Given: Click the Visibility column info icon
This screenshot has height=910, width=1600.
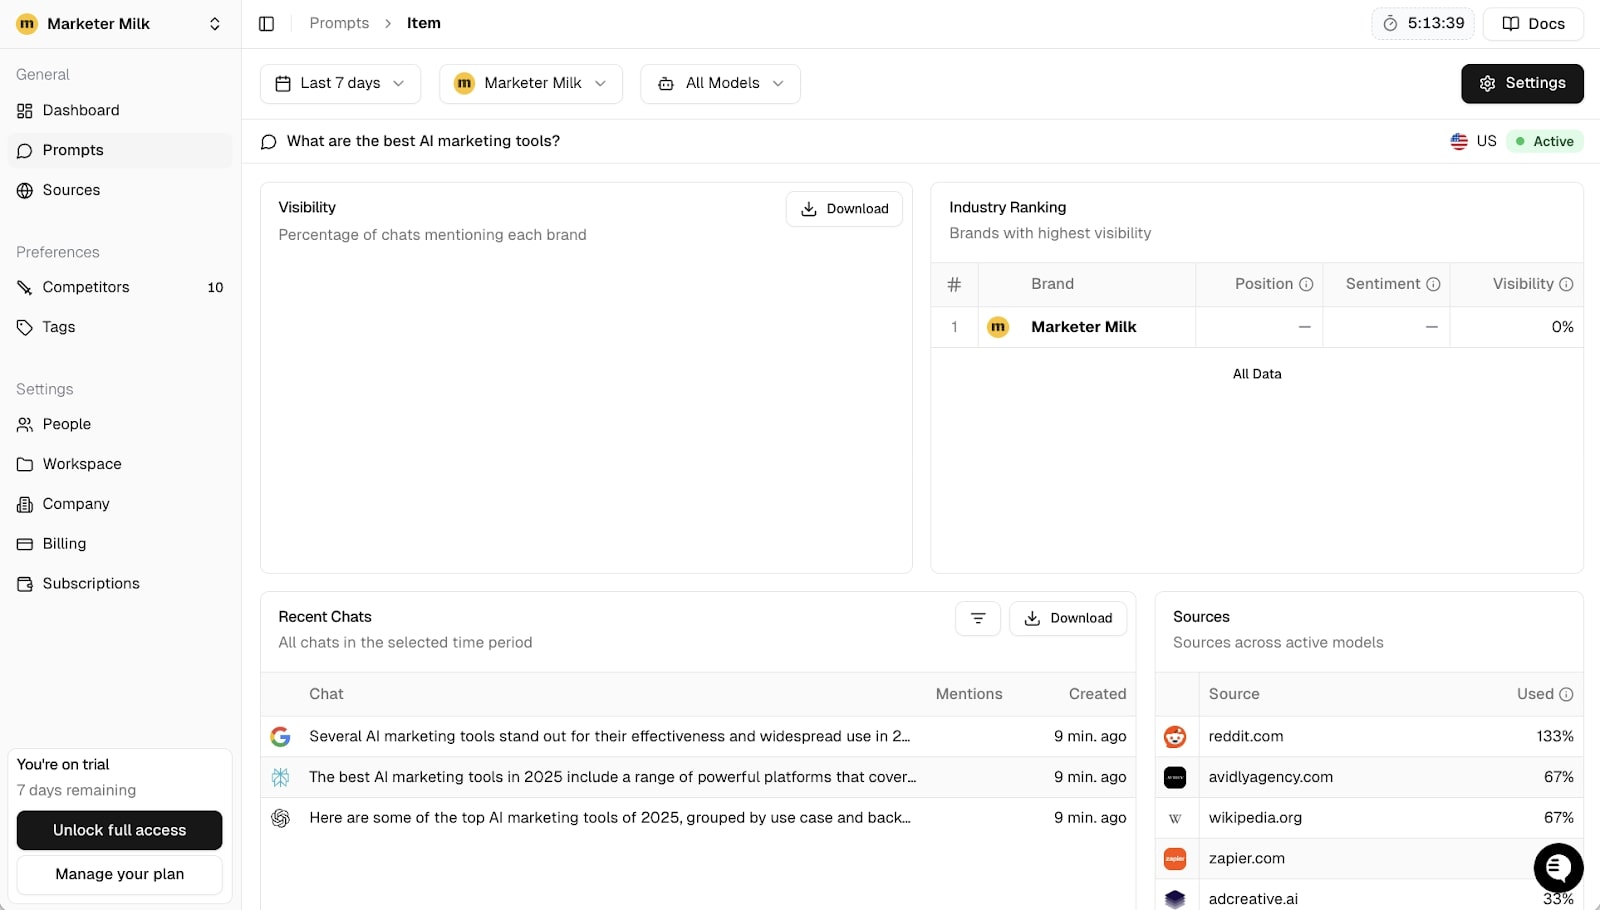Looking at the screenshot, I should pyautogui.click(x=1566, y=284).
